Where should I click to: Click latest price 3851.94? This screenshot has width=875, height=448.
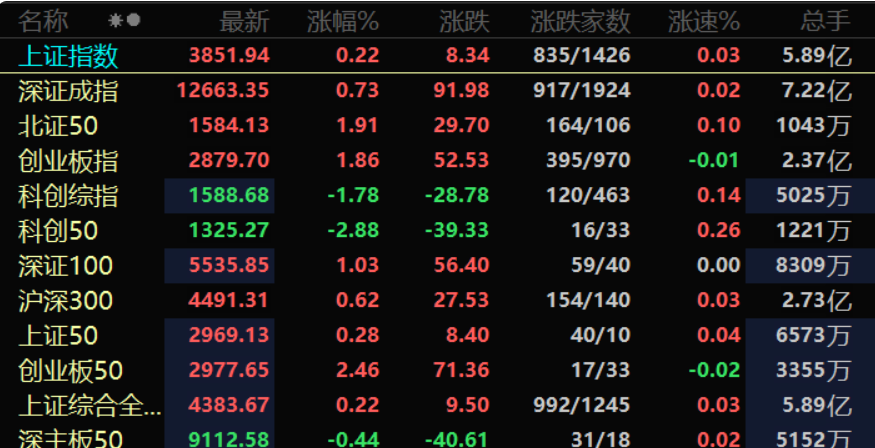click(x=229, y=55)
